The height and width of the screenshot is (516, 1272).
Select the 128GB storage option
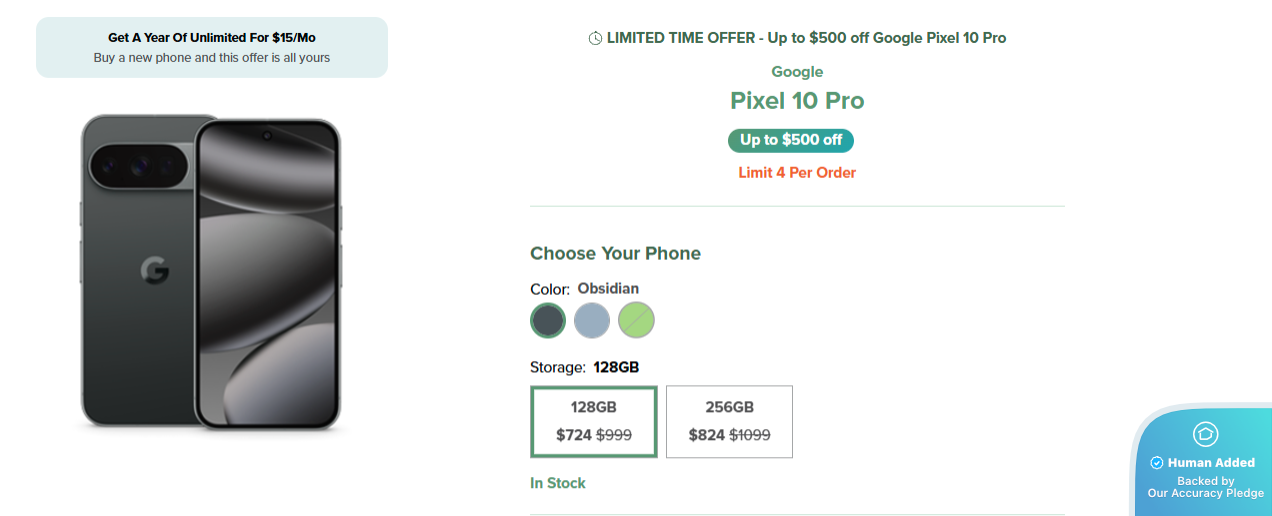(594, 421)
